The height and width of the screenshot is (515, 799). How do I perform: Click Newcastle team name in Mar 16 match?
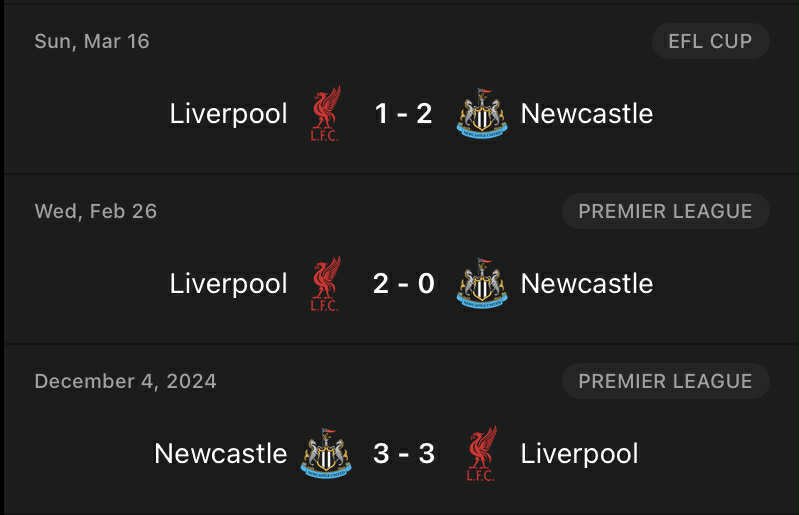587,114
